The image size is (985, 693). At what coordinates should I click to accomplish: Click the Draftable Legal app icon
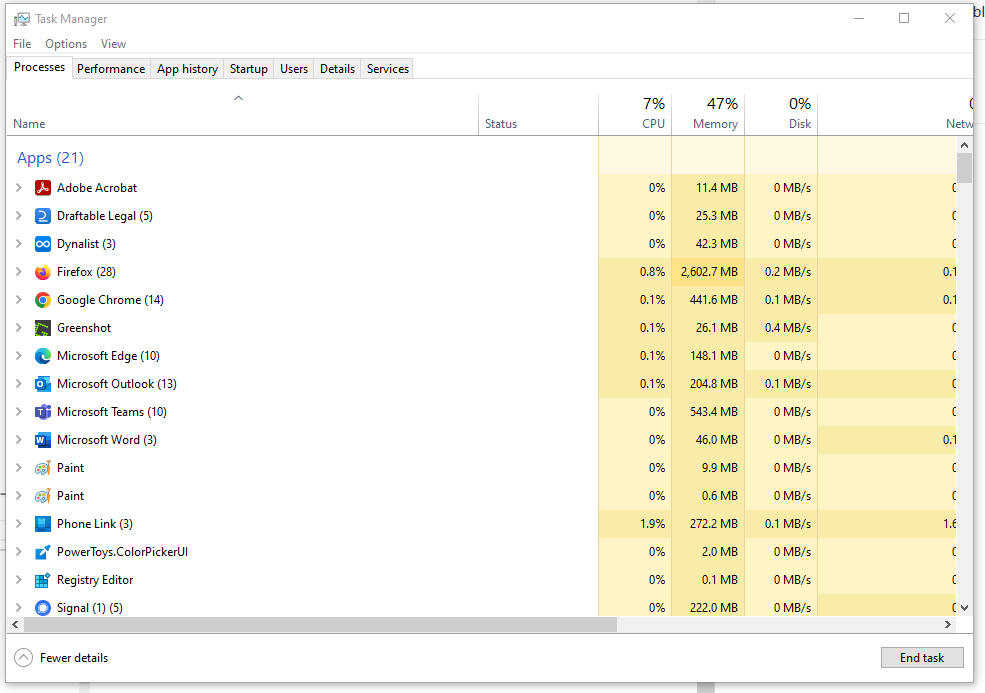coord(43,216)
